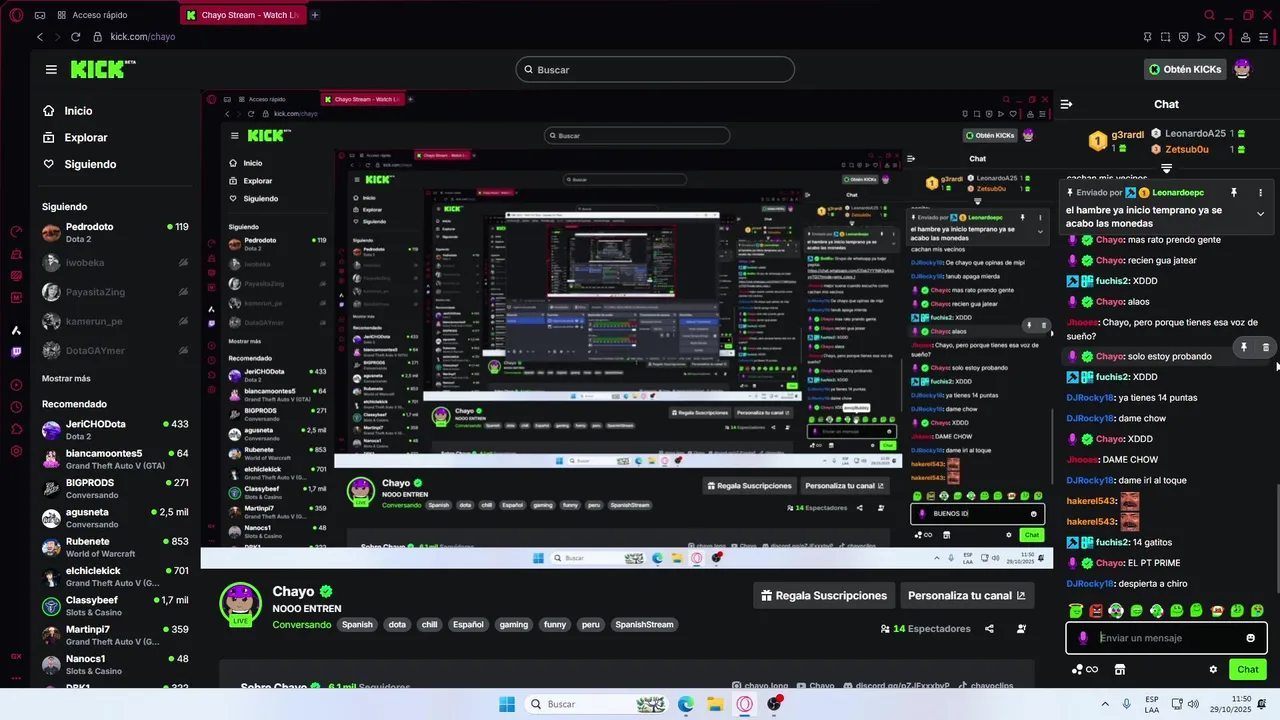Click browser back arrow
The height and width of the screenshot is (720, 1280).
pos(40,37)
